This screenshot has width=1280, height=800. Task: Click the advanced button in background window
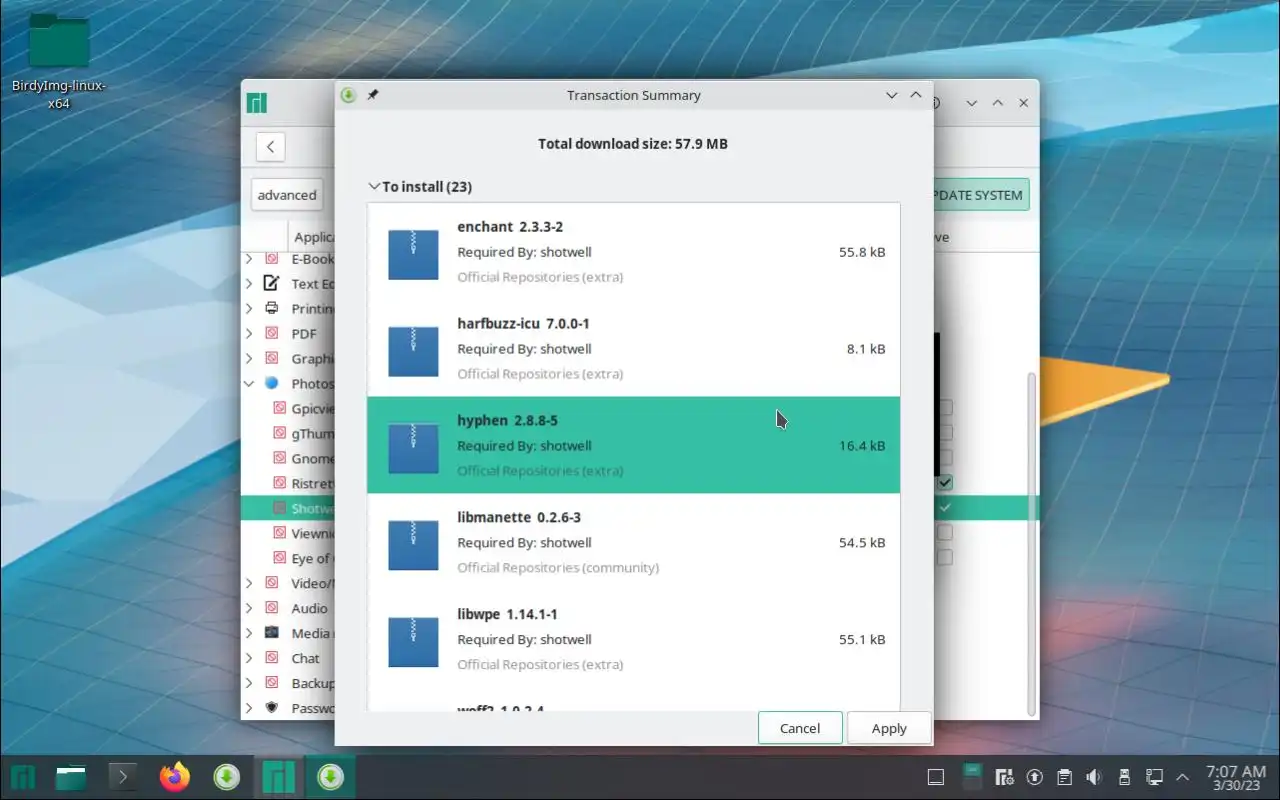[287, 195]
